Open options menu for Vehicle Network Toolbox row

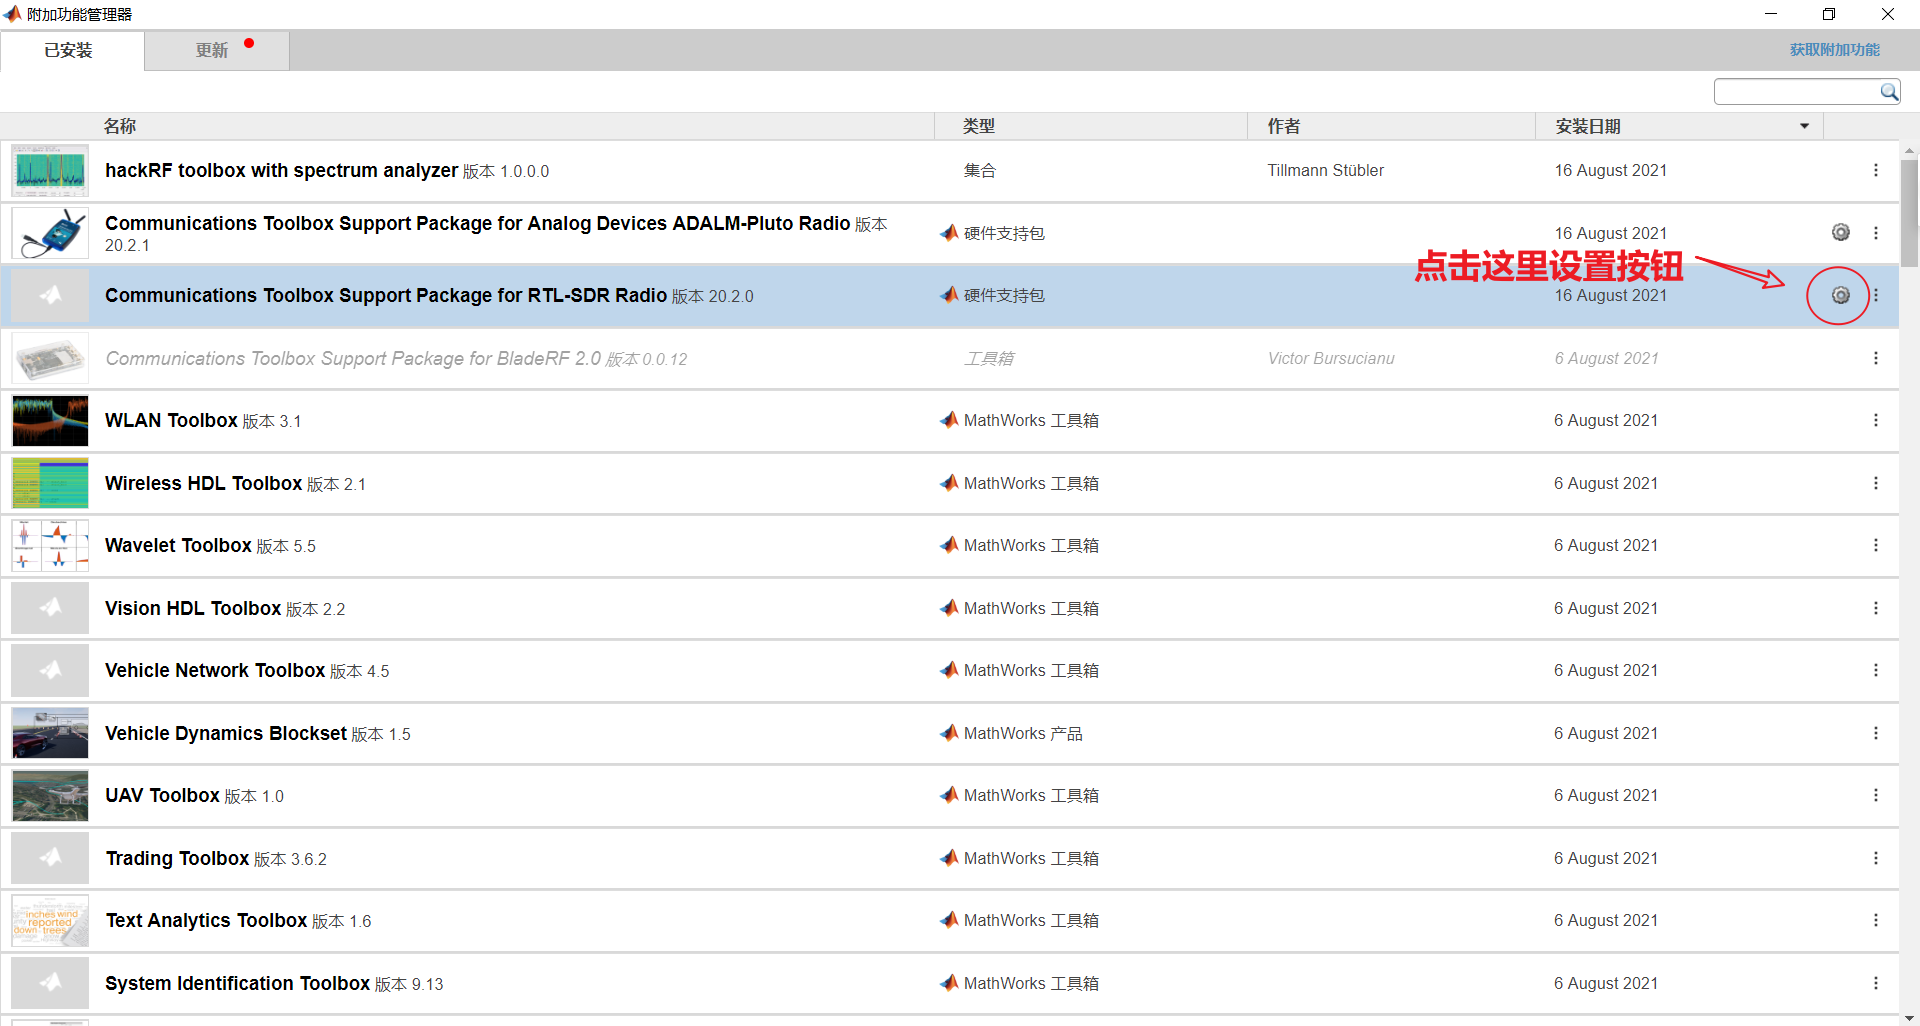tap(1876, 670)
